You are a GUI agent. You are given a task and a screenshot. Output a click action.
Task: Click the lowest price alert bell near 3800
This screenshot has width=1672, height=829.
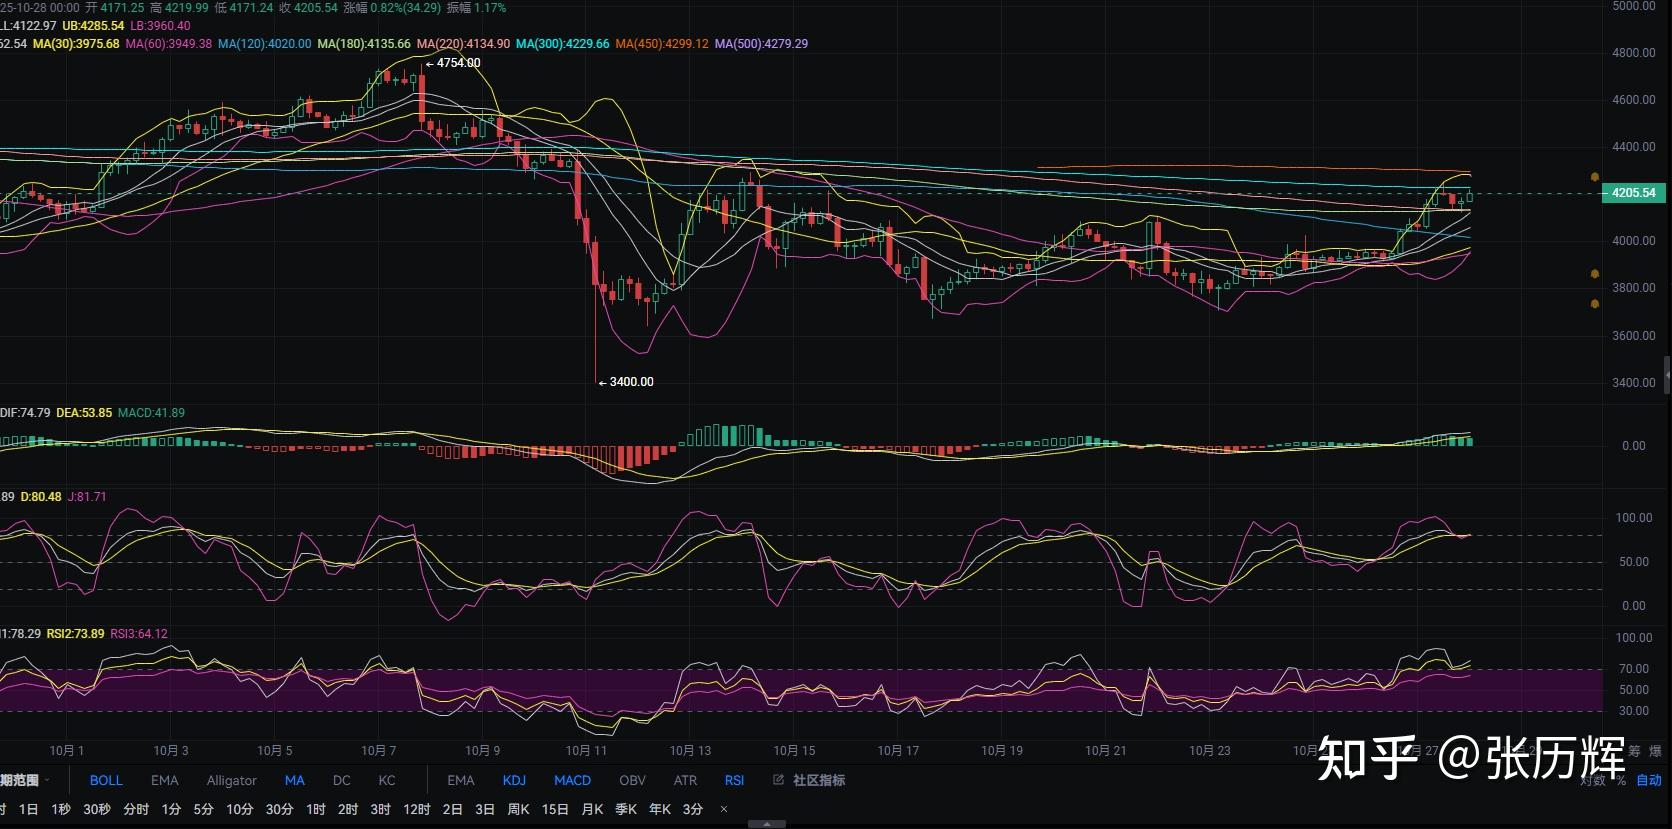(x=1595, y=304)
